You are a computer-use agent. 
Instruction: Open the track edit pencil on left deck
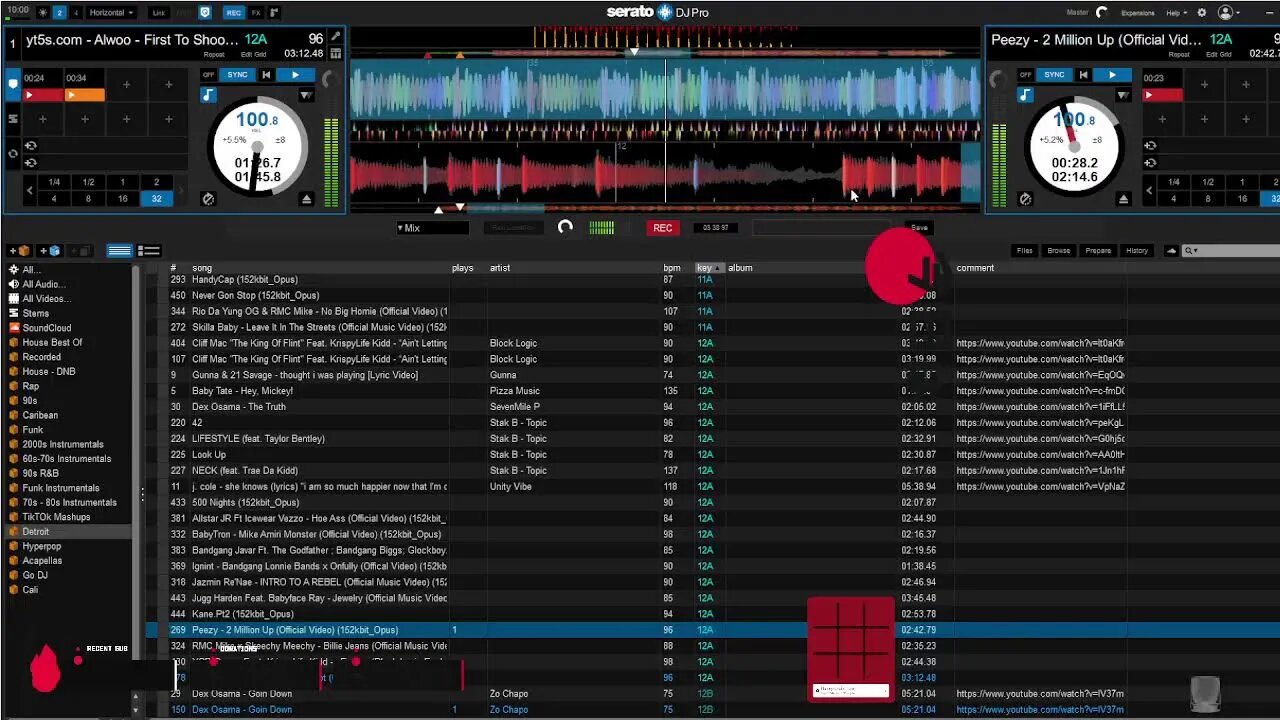pyautogui.click(x=336, y=36)
